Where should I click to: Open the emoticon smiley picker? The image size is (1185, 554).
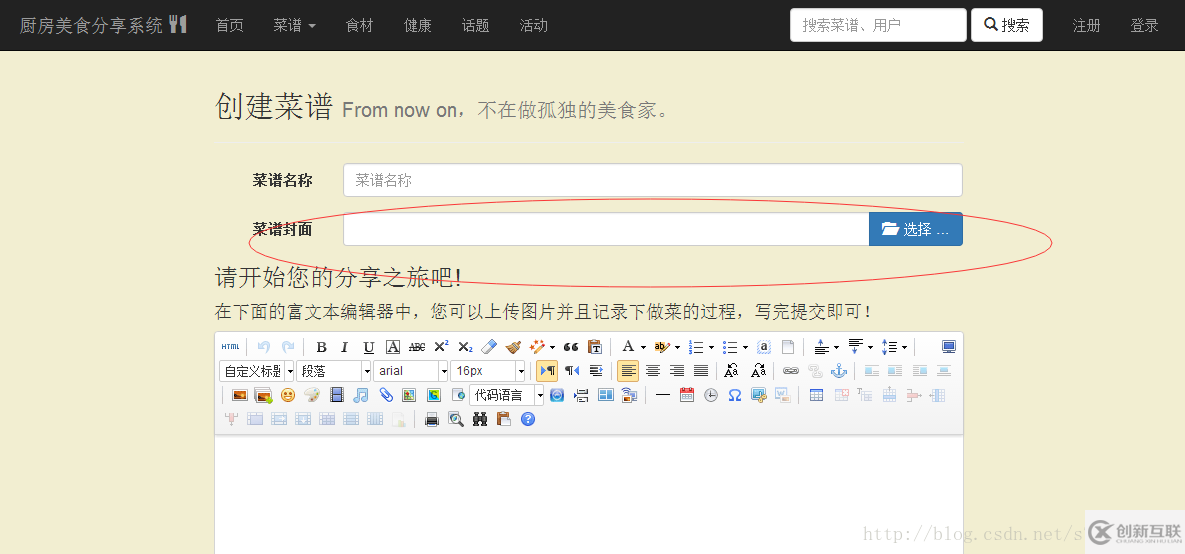point(288,395)
